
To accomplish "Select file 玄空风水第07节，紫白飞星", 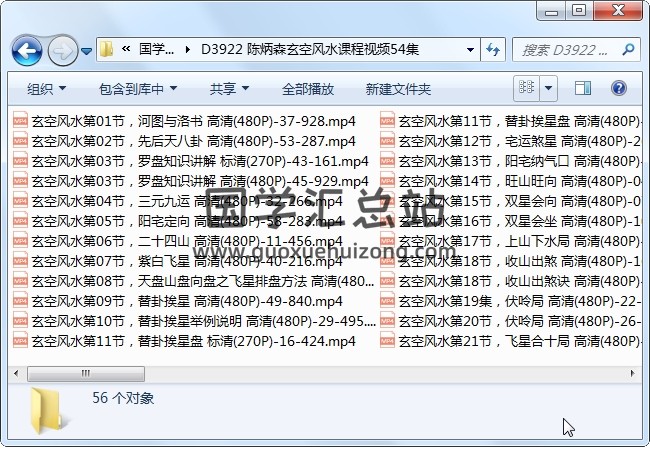I will 178,261.
